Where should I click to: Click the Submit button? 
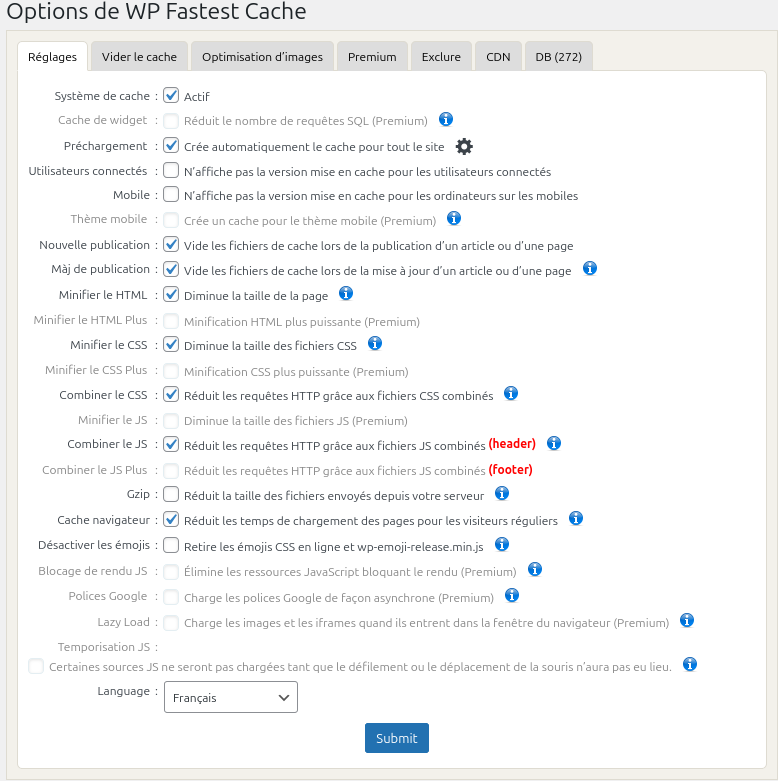[397, 738]
